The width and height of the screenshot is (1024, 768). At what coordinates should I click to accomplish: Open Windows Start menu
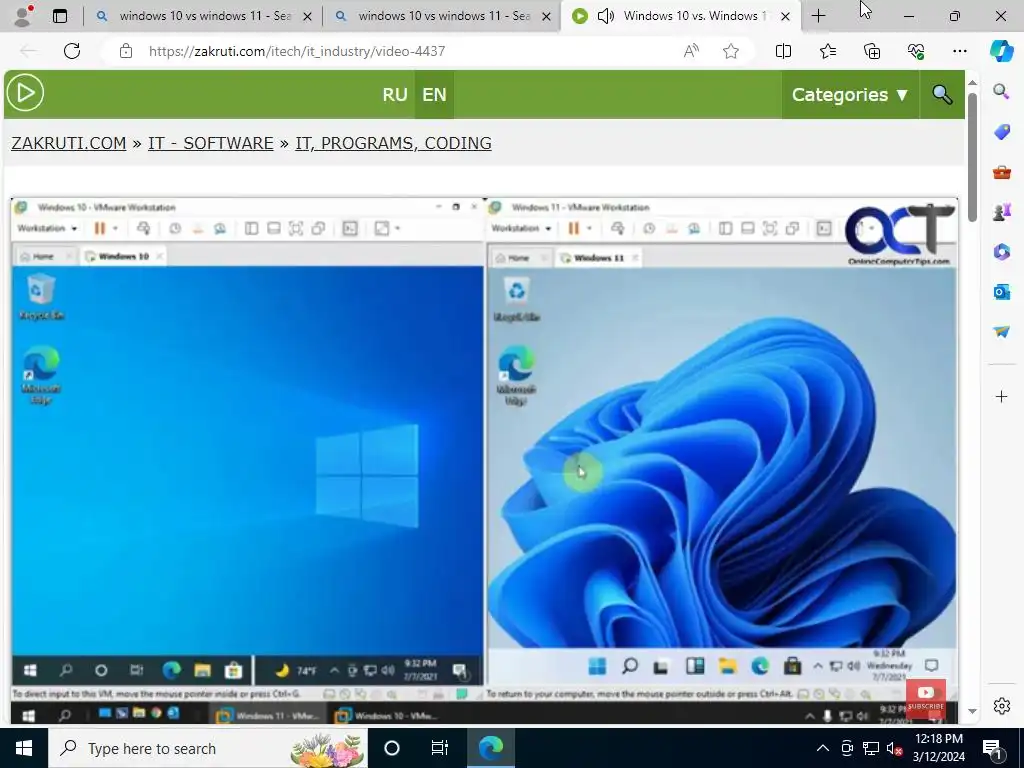(24, 748)
